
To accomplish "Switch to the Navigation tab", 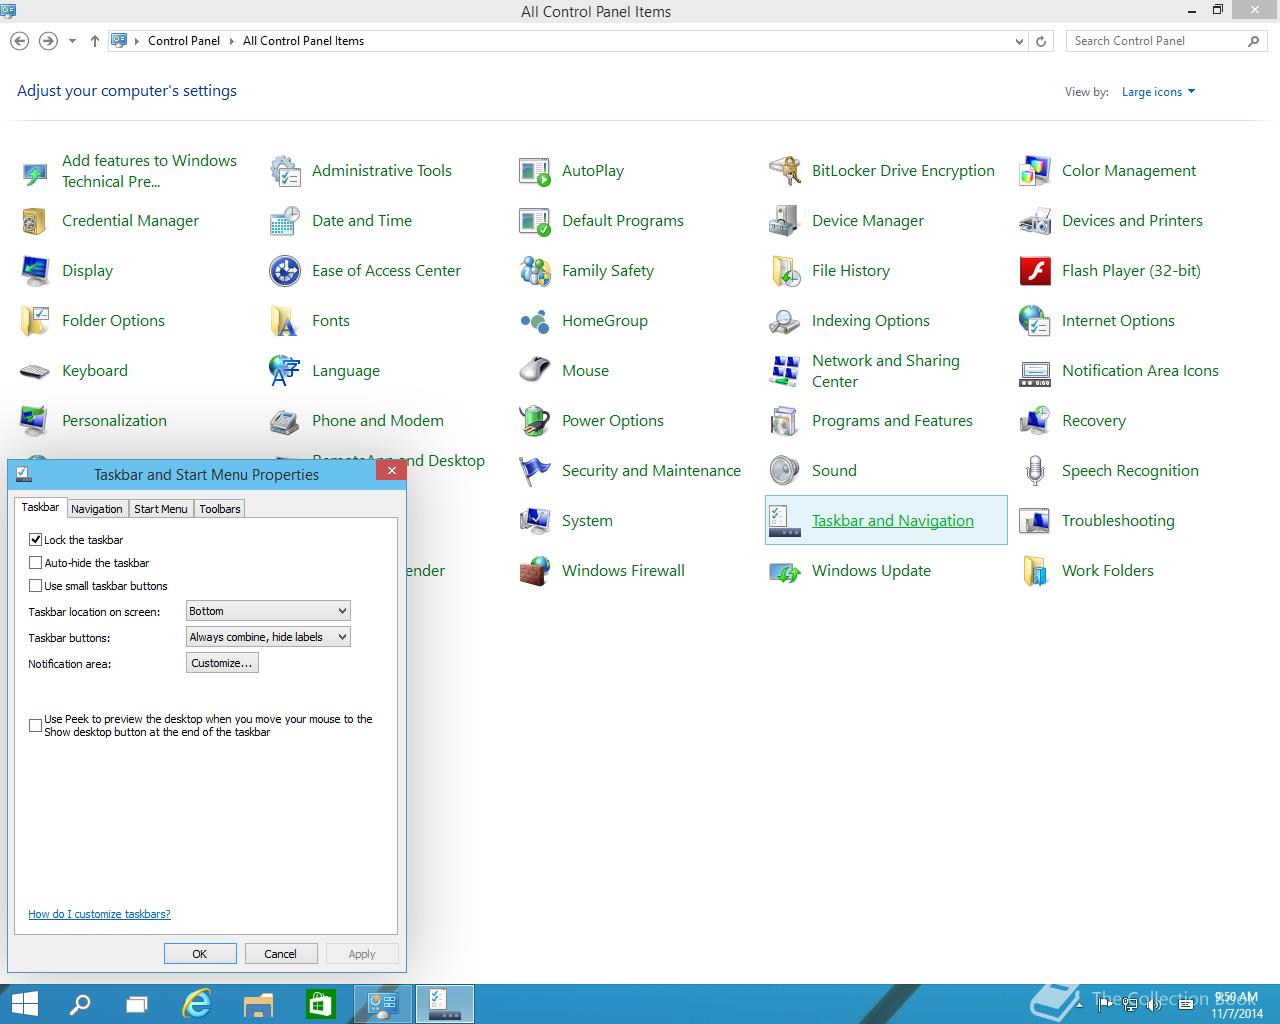I will pyautogui.click(x=97, y=509).
